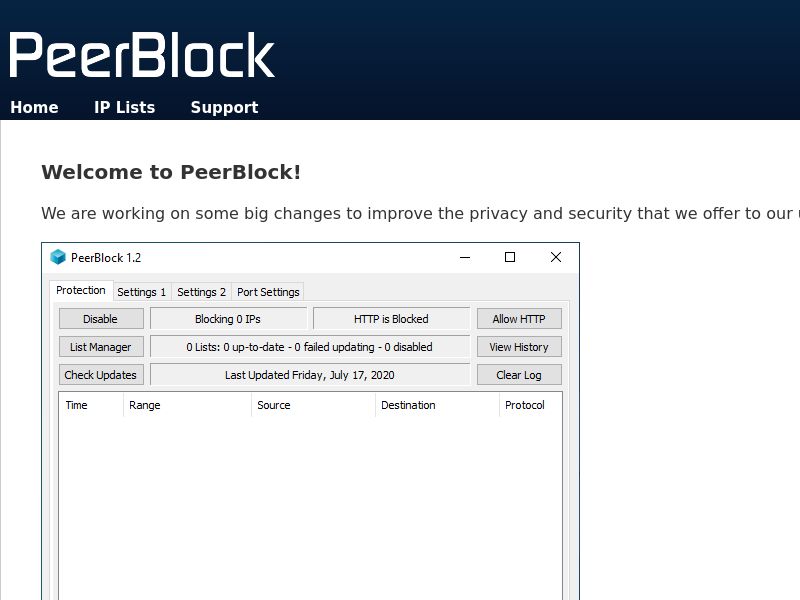This screenshot has height=600, width=800.
Task: Open the List Manager
Action: point(100,347)
